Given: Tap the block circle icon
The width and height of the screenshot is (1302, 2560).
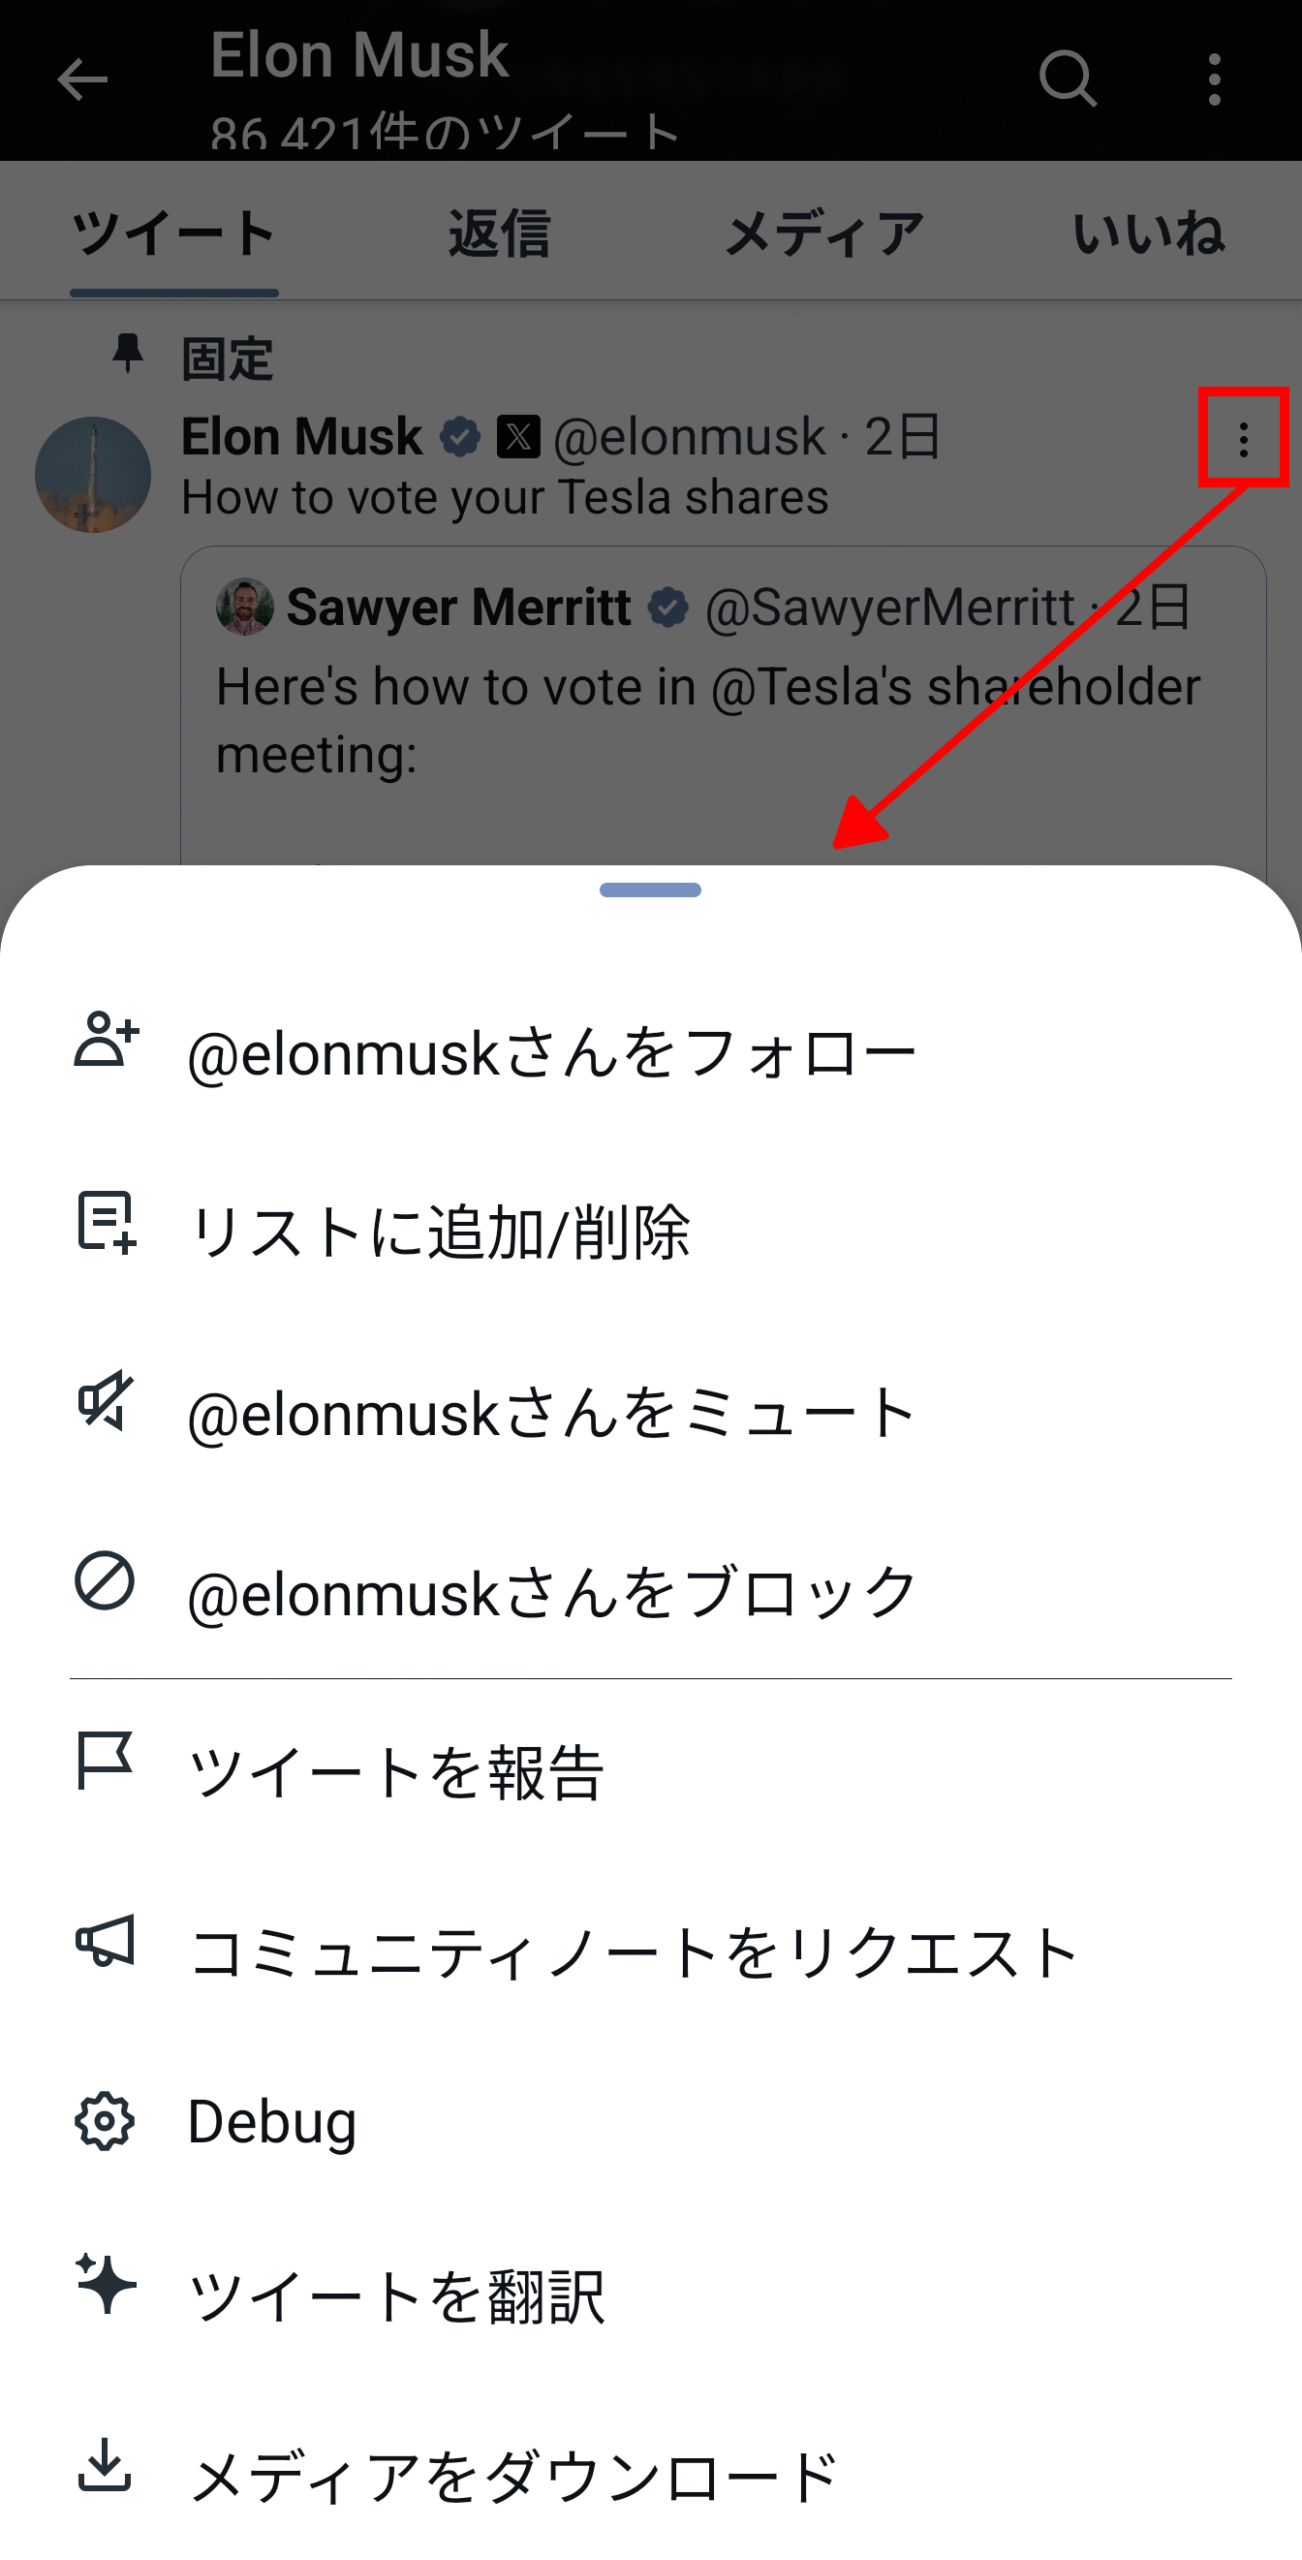Looking at the screenshot, I should (105, 1581).
